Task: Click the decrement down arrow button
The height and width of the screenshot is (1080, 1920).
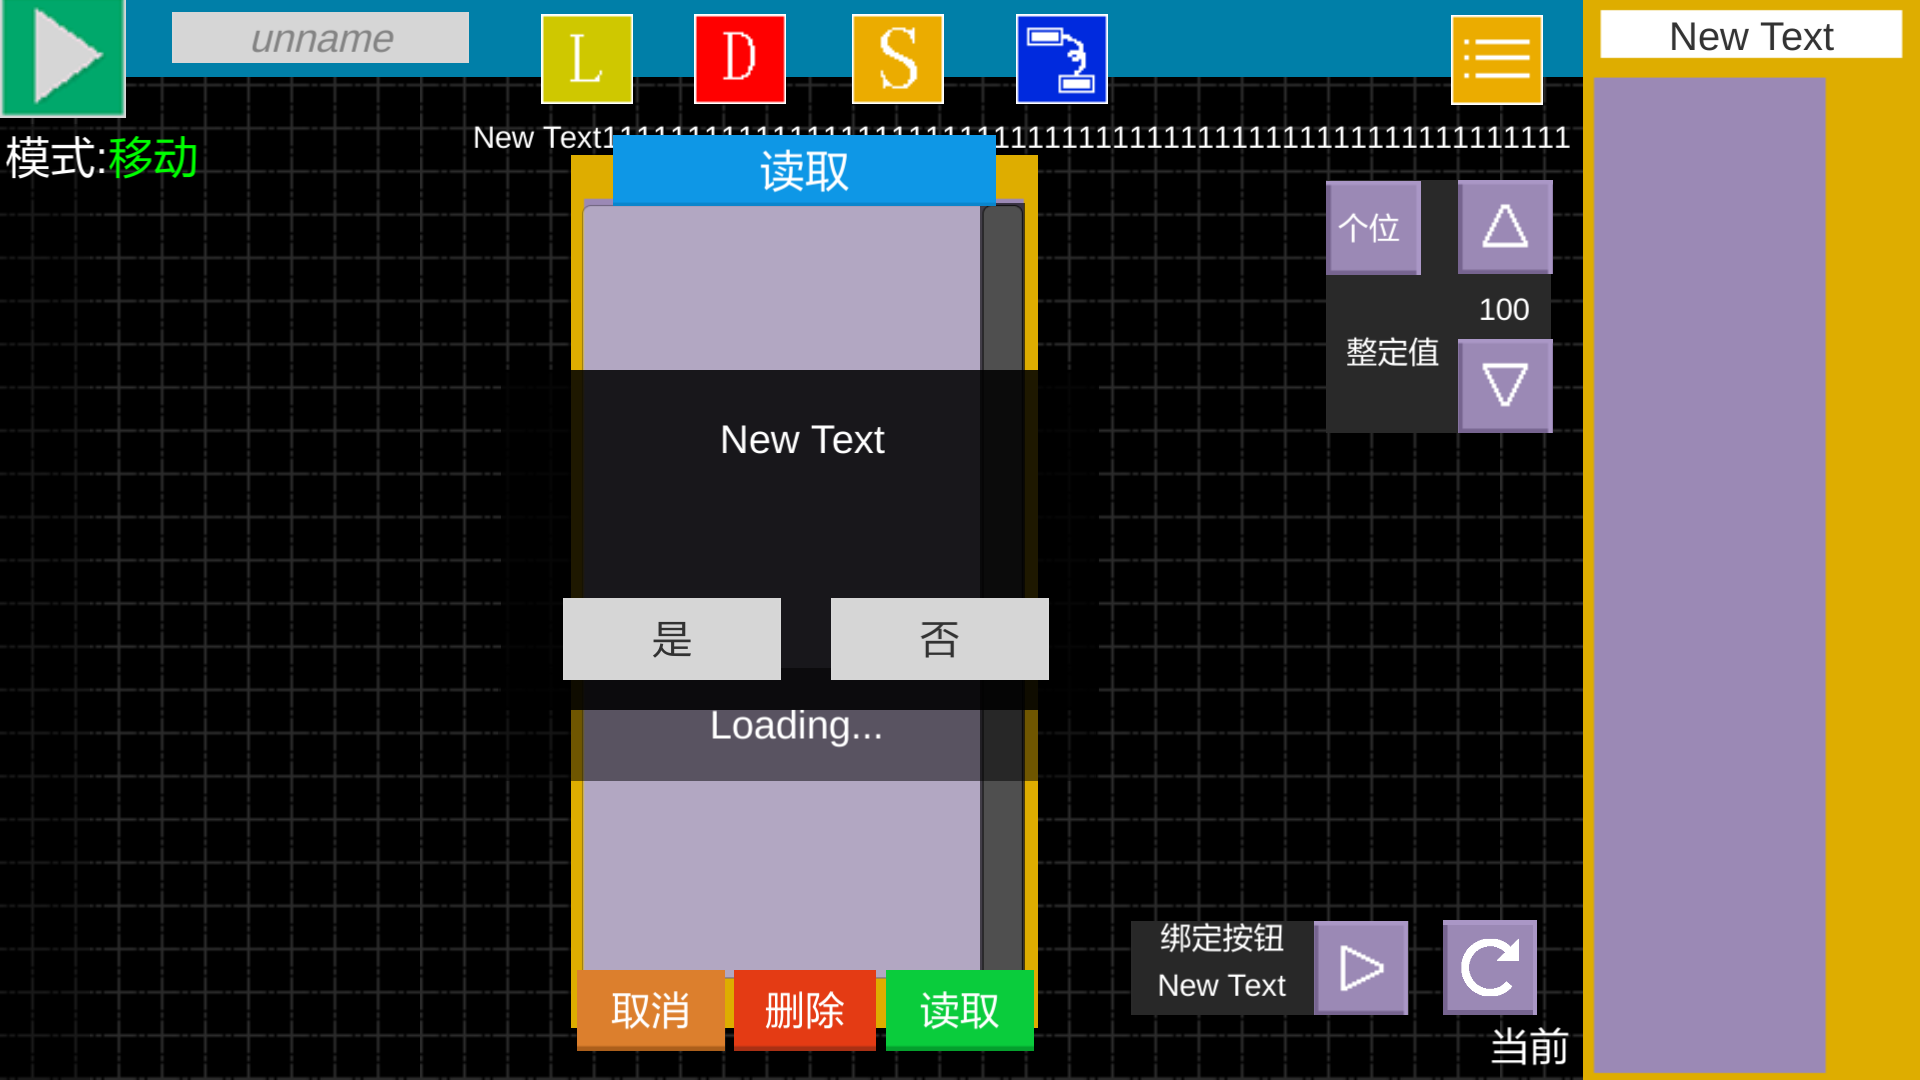Action: [x=1505, y=384]
